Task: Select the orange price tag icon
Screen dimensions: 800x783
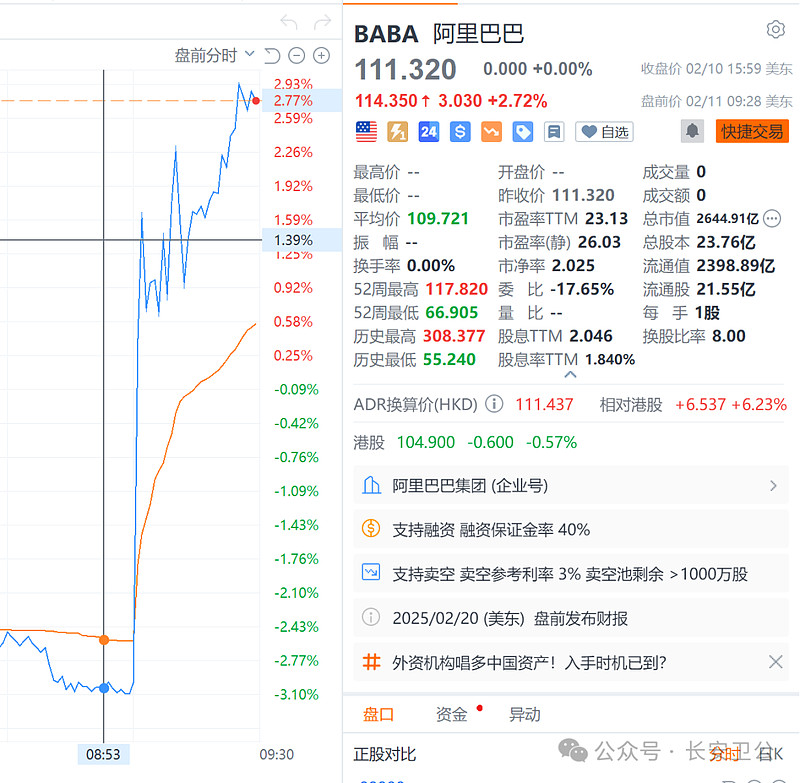Action: 490,131
